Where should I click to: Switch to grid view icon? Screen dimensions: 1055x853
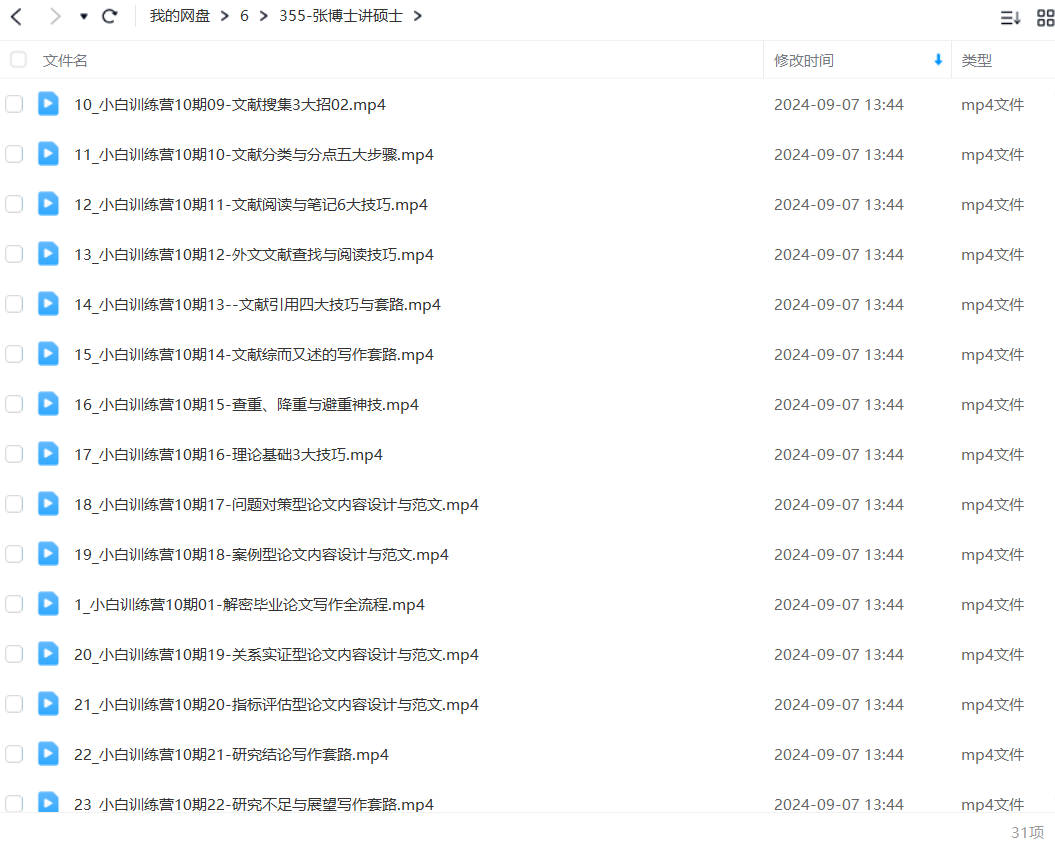click(x=1046, y=17)
